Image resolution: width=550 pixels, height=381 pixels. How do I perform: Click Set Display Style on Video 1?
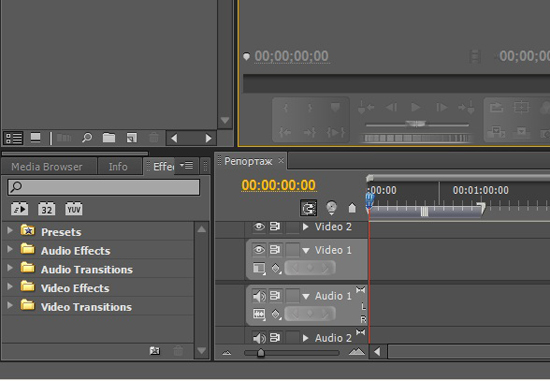coord(259,268)
